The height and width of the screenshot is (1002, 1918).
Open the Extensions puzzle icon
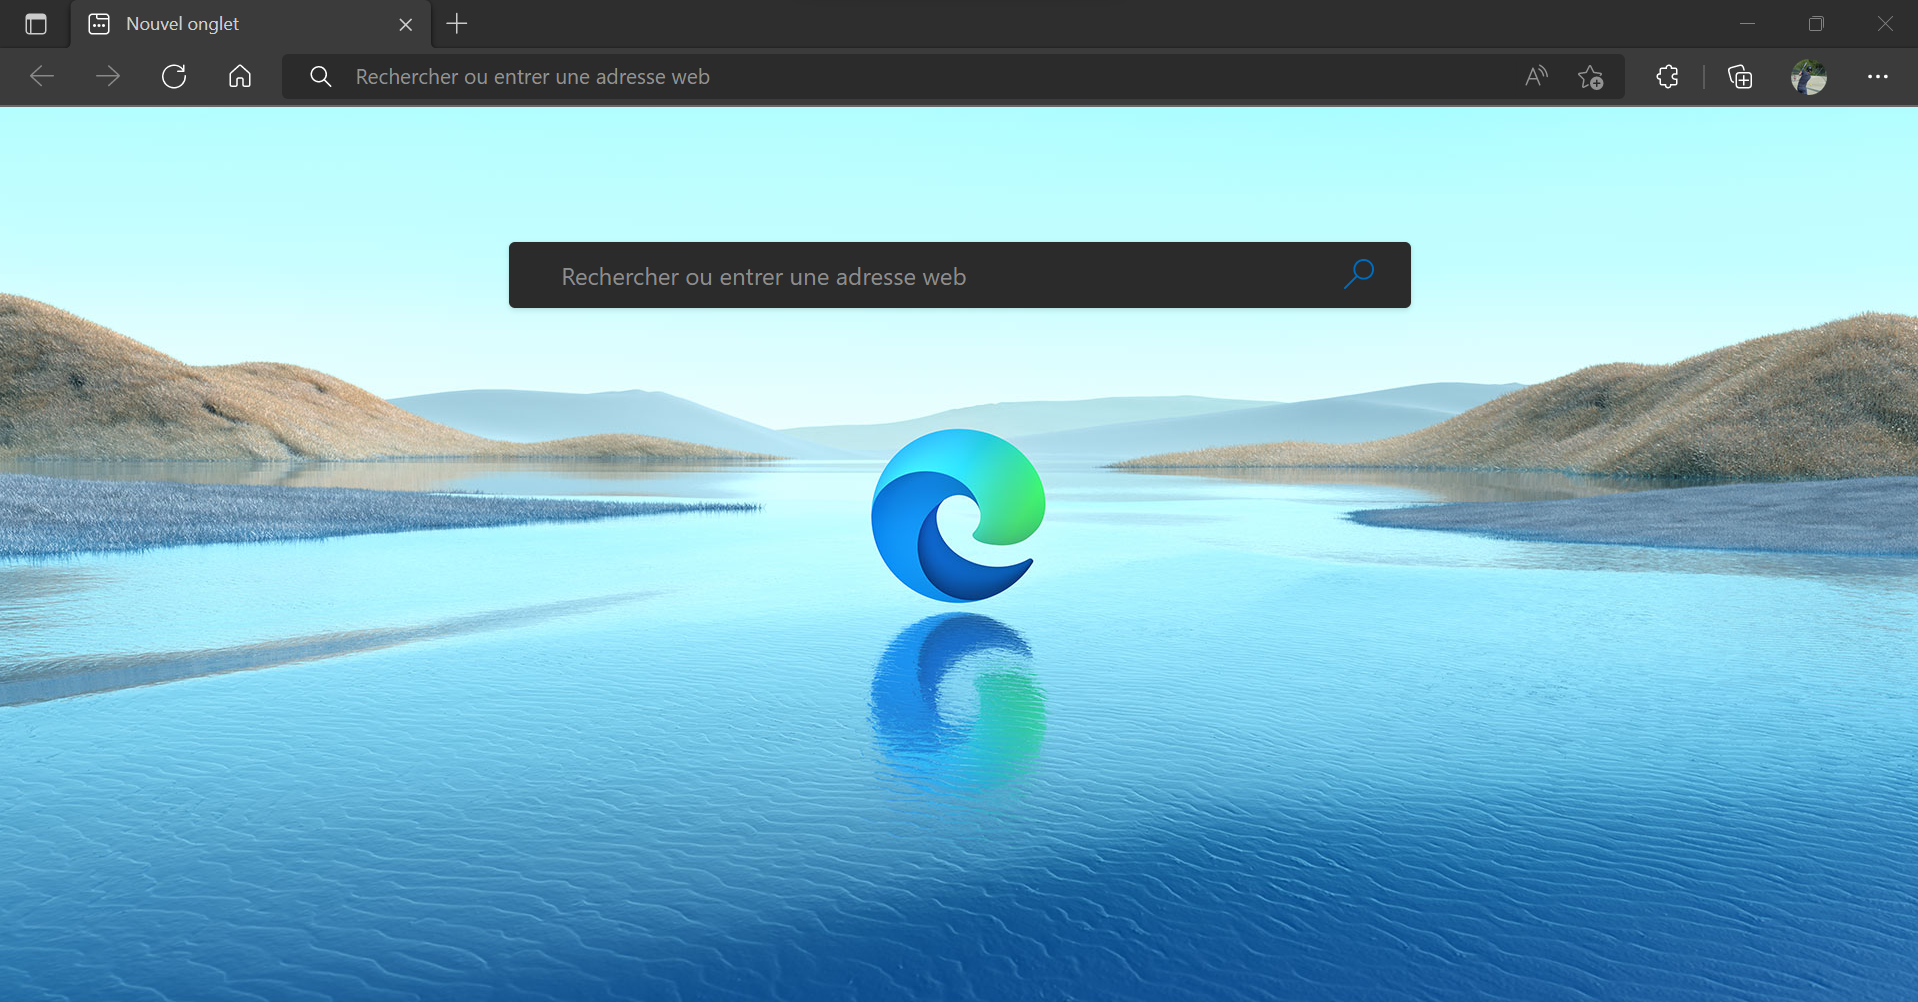coord(1667,76)
